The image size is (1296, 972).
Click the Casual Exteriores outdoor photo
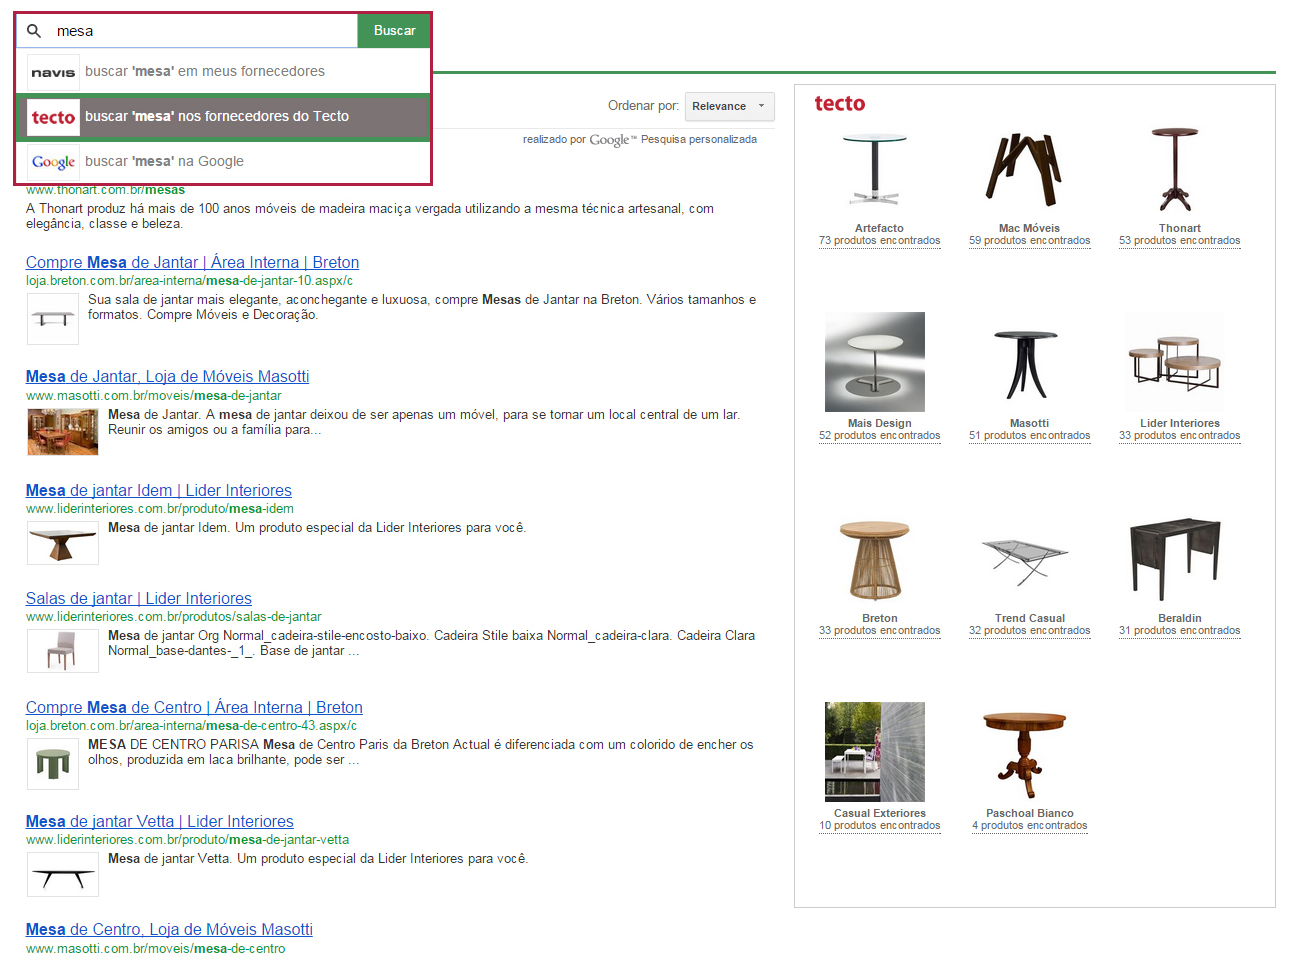(x=875, y=752)
